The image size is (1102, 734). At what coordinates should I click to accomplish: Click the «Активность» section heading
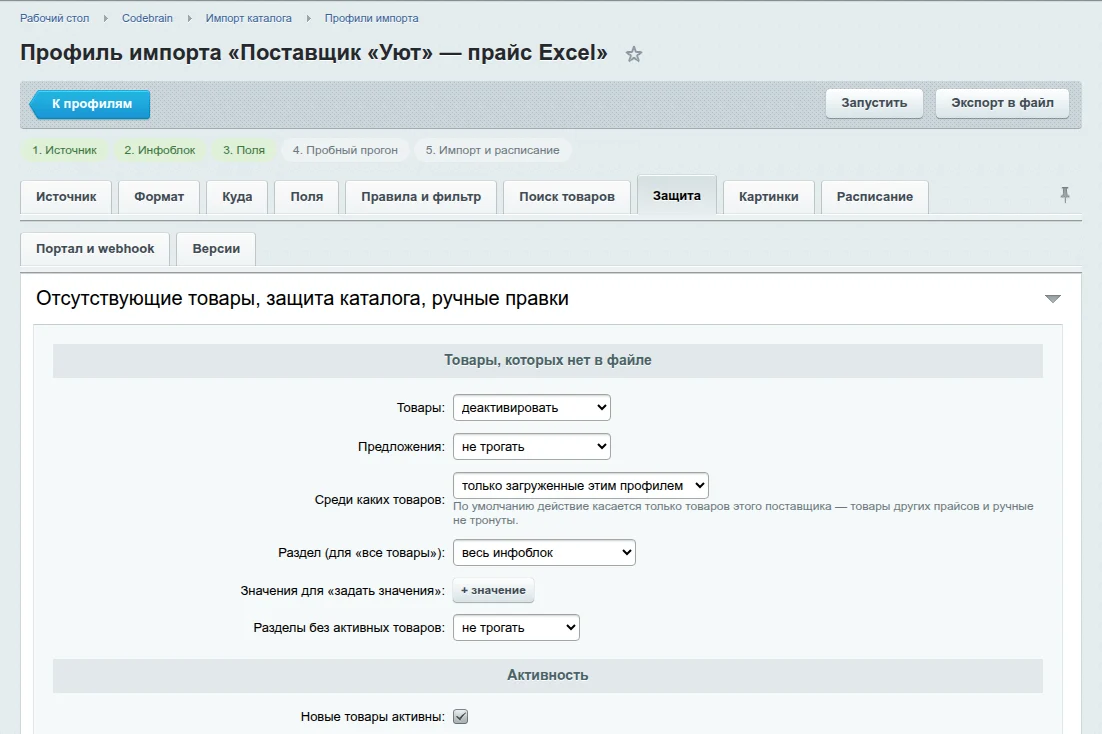click(547, 675)
